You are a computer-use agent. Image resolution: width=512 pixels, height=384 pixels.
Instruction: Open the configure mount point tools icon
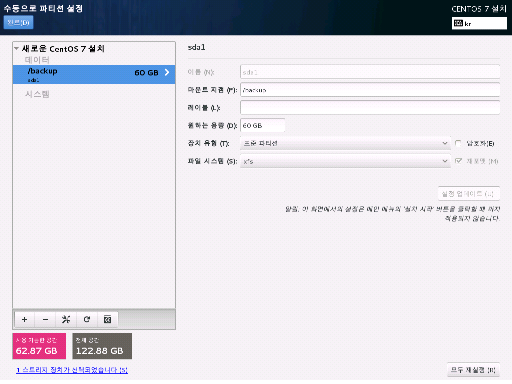coord(66,319)
